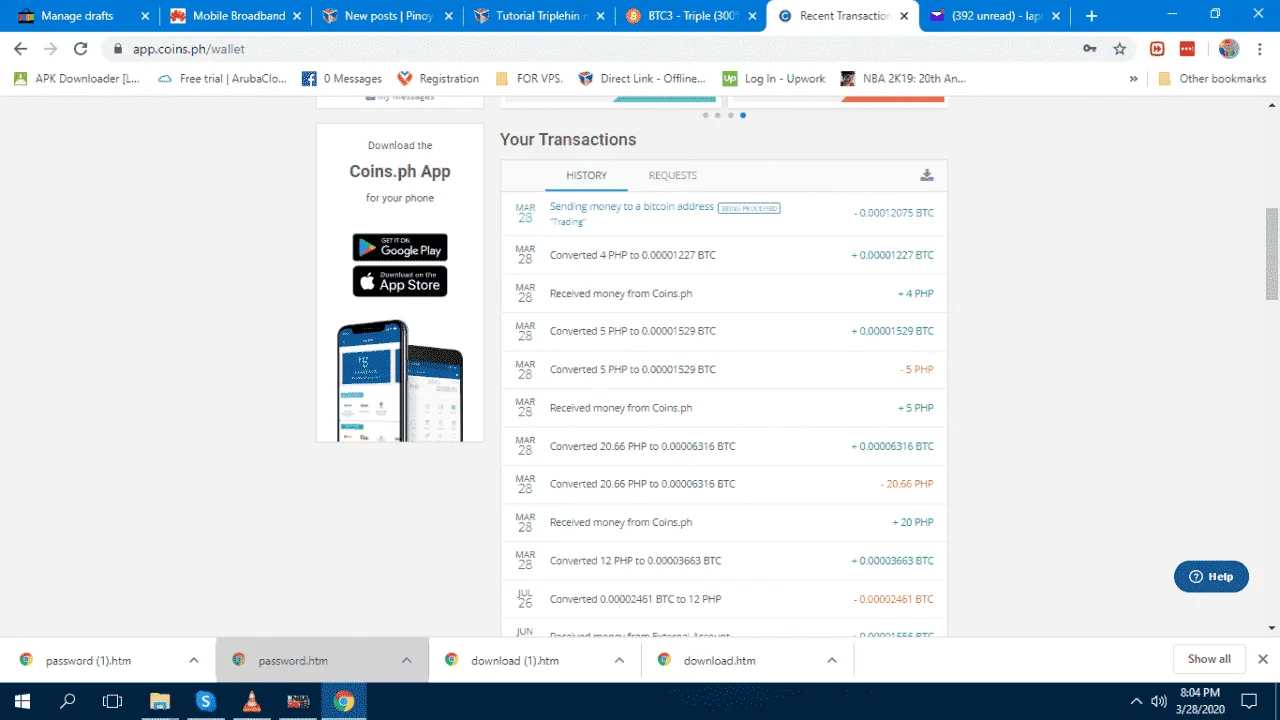Select the fourth carousel dot indicator
Viewport: 1280px width, 720px height.
742,115
